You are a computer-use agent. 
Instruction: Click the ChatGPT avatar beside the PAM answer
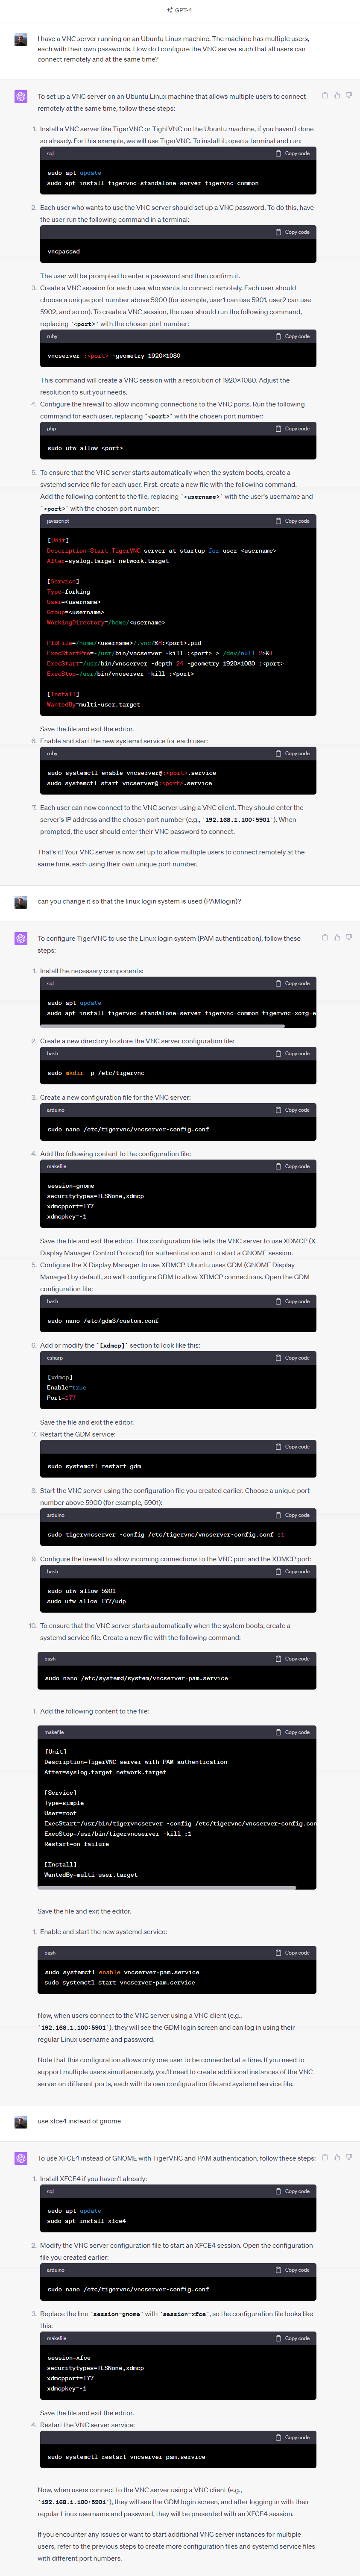coord(21,939)
